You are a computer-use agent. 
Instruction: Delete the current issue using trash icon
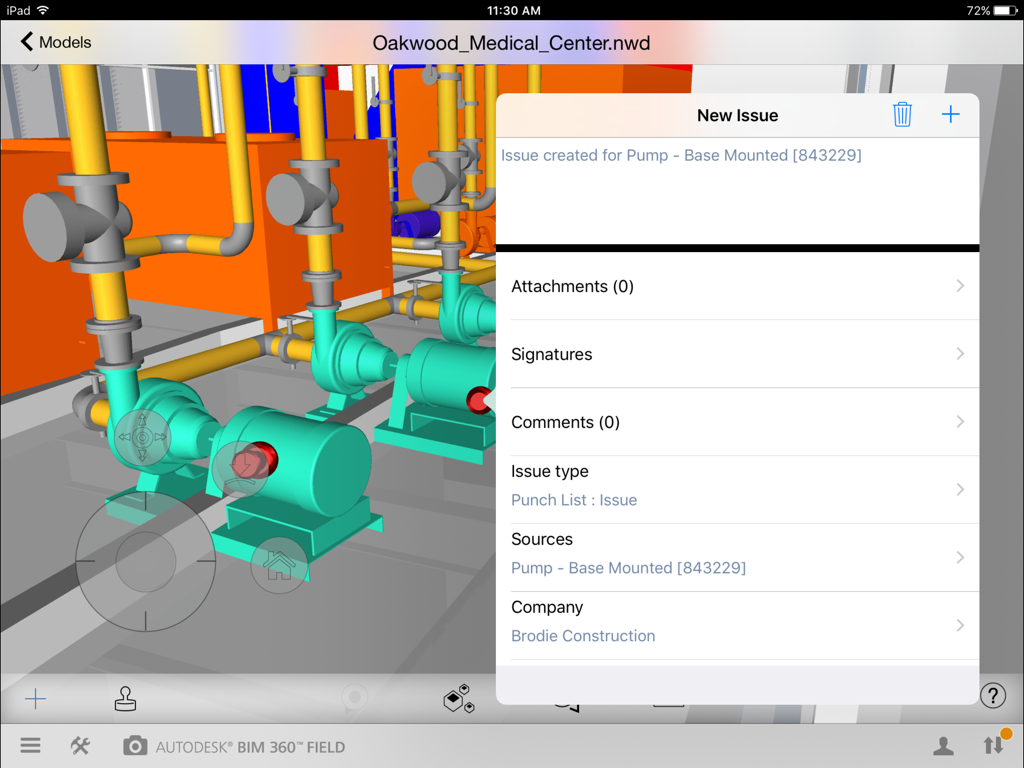[902, 114]
